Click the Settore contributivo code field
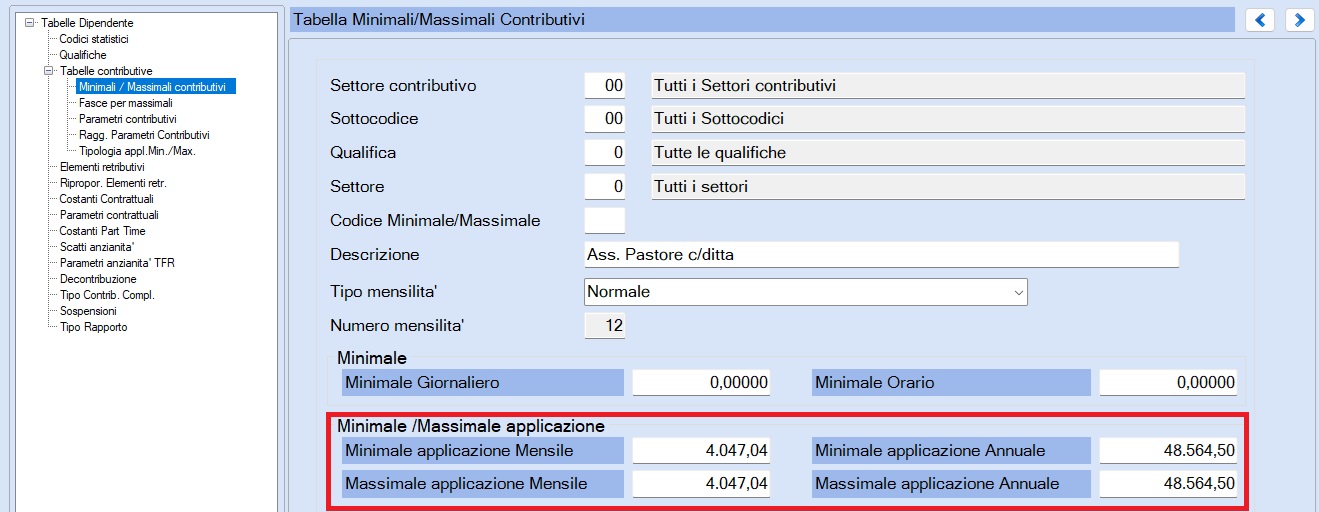 click(605, 86)
